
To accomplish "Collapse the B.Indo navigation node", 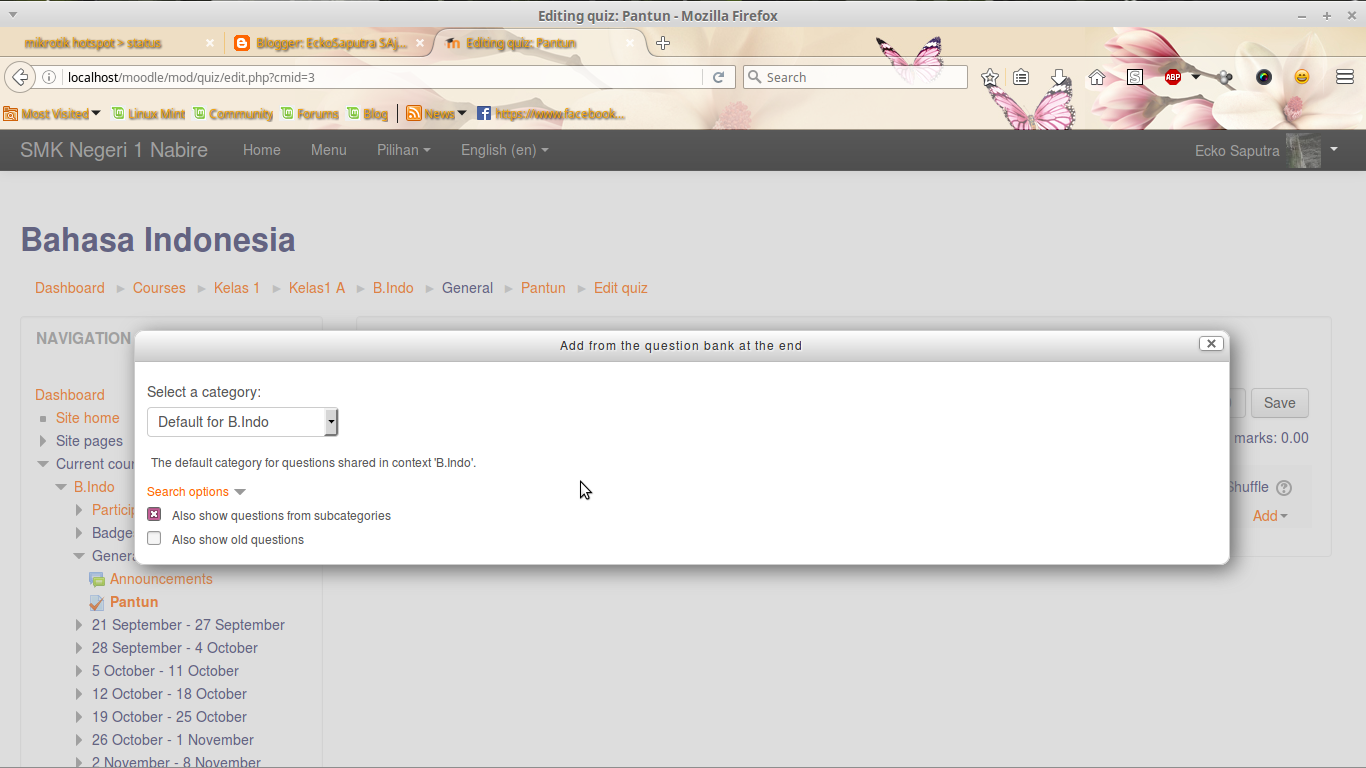I will [x=61, y=487].
